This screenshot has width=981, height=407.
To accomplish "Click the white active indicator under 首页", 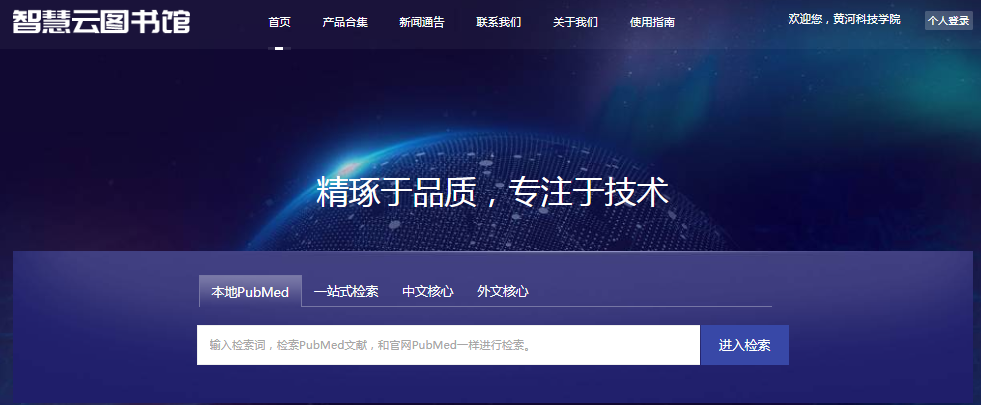I will click(x=279, y=48).
